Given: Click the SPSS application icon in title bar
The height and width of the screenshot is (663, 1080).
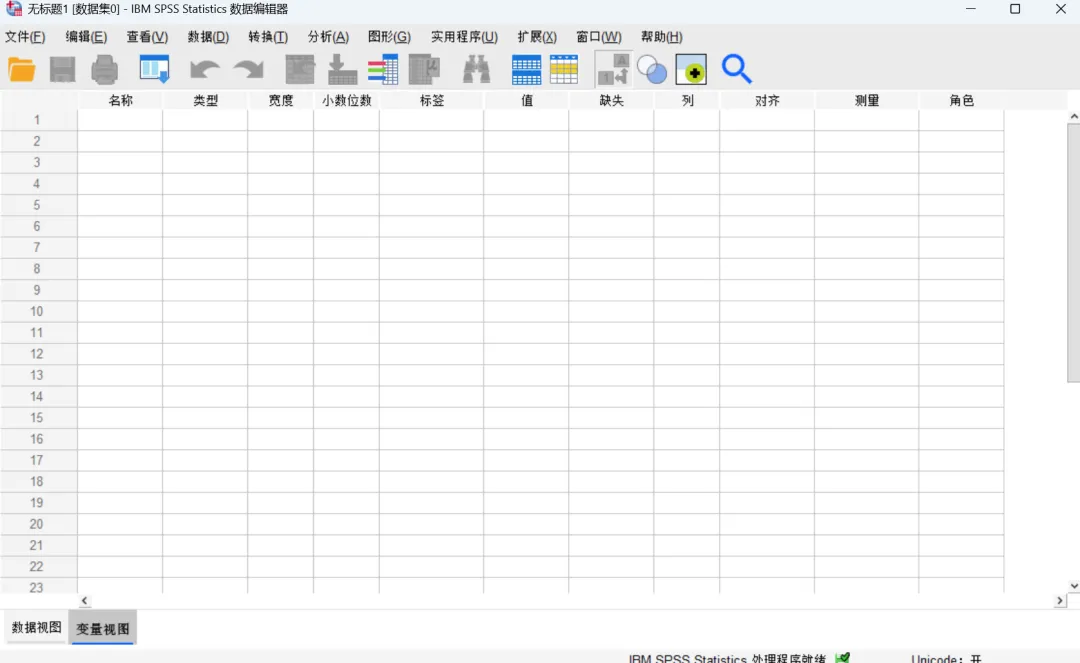Looking at the screenshot, I should click(14, 9).
